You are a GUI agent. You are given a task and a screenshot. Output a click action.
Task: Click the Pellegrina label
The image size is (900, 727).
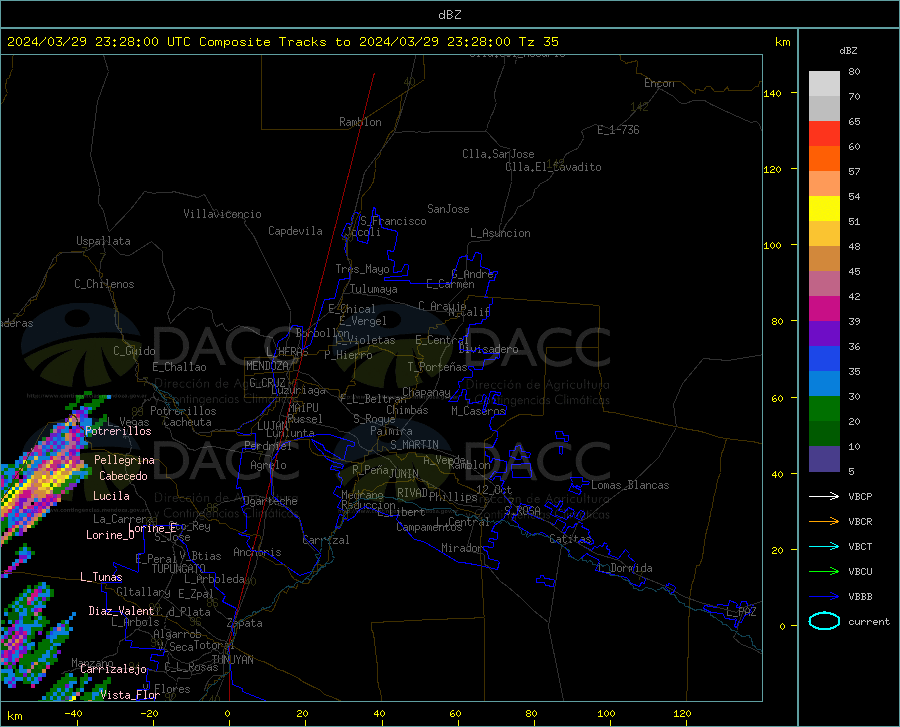(125, 460)
